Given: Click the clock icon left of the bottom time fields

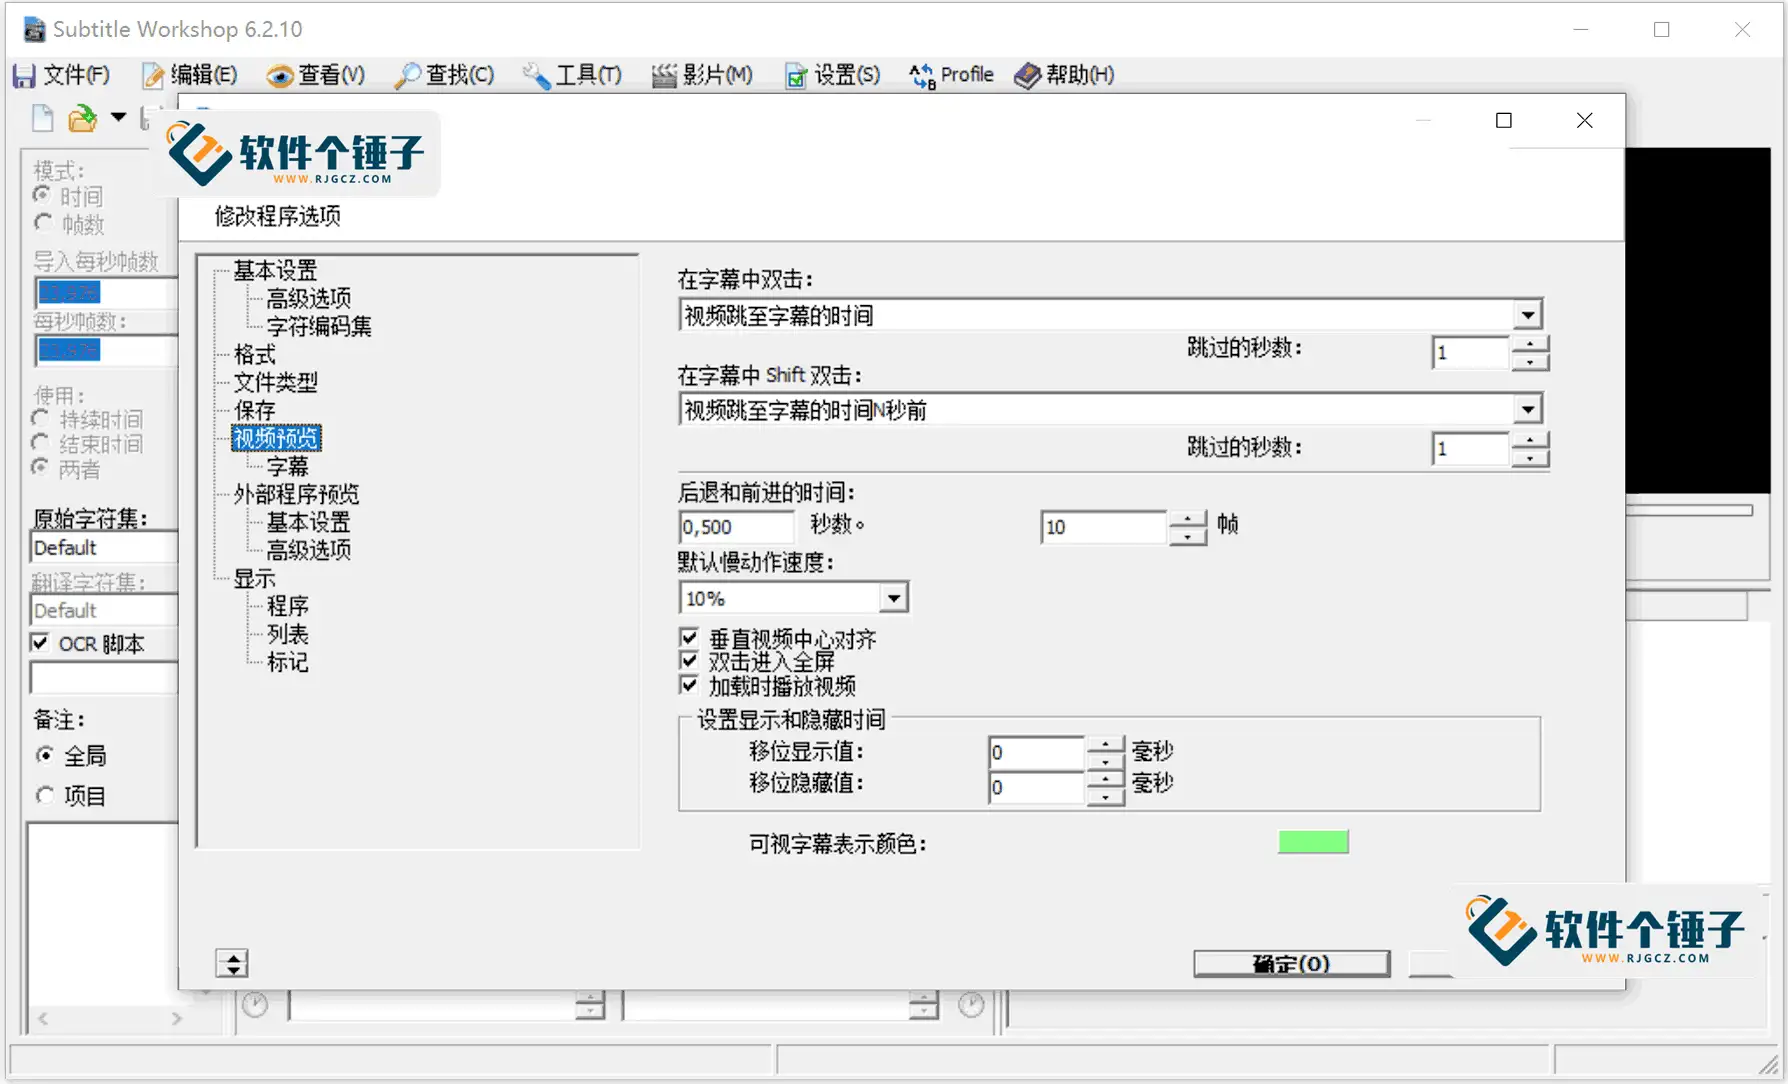Looking at the screenshot, I should pos(255,1004).
